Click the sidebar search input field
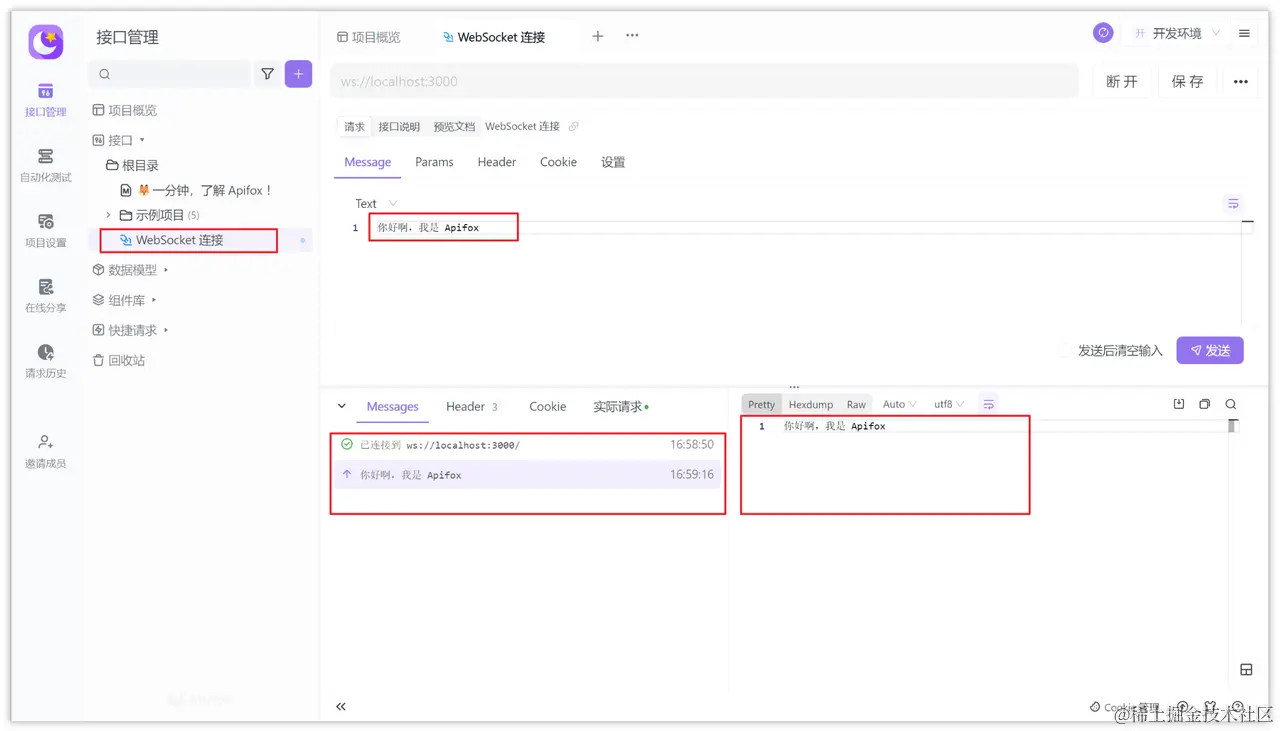 coord(169,74)
